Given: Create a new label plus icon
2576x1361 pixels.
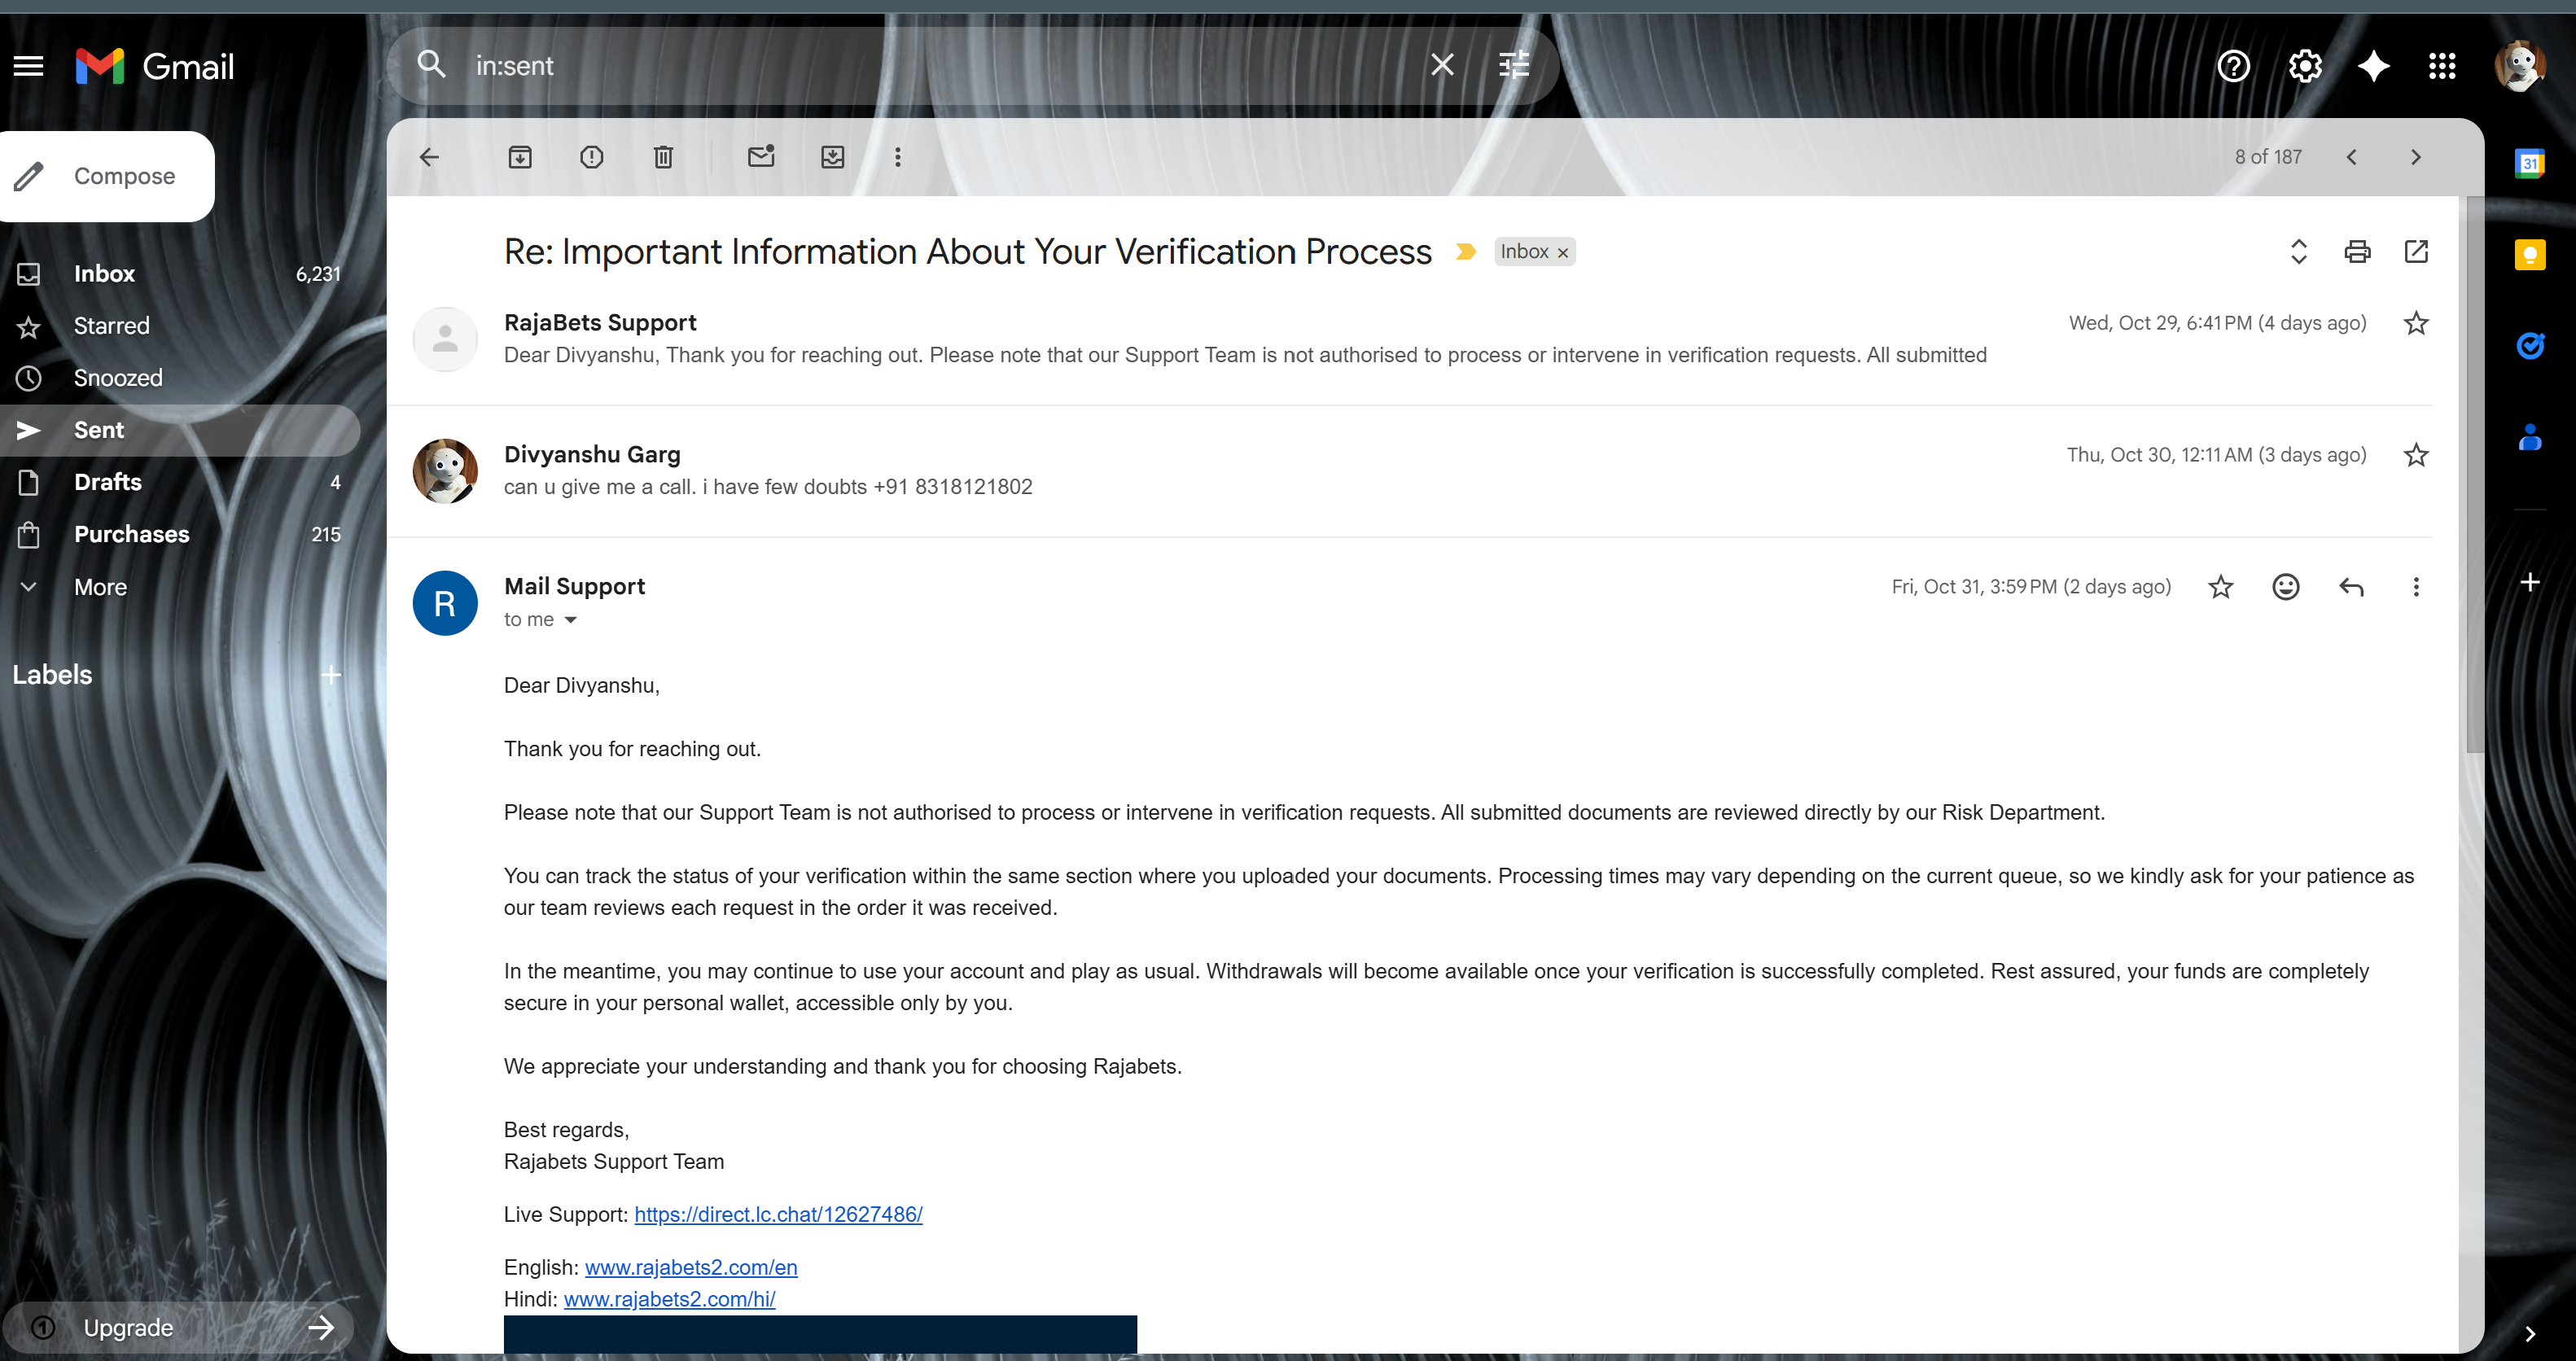Looking at the screenshot, I should coord(331,675).
